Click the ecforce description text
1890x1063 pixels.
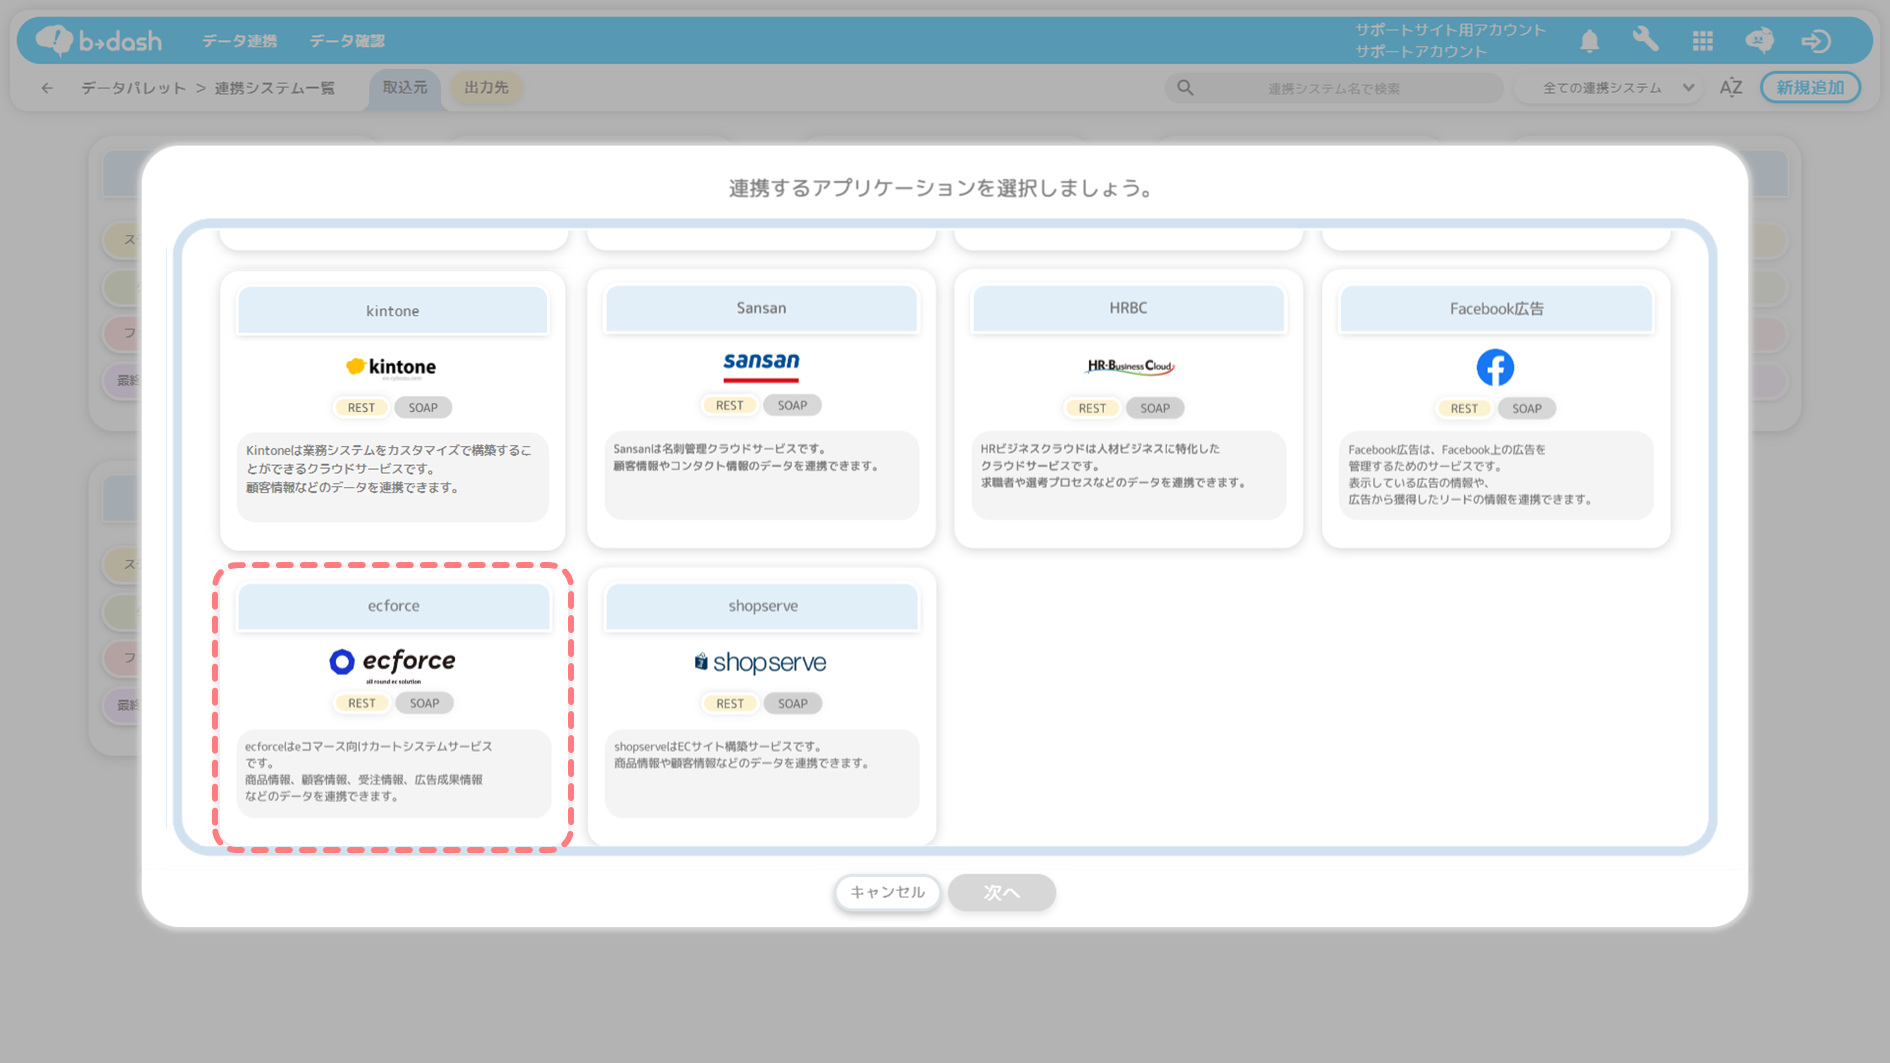click(369, 771)
